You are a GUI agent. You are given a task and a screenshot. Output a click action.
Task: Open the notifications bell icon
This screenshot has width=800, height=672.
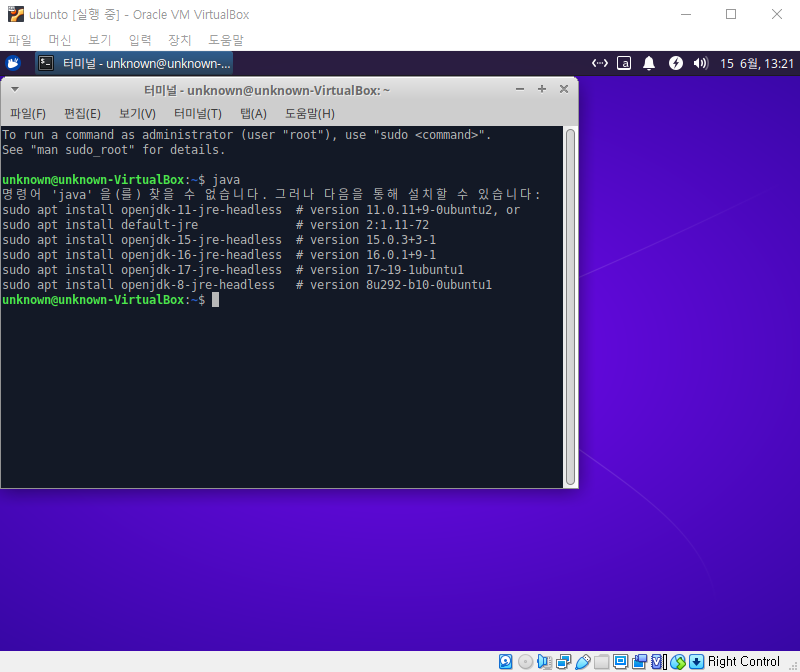coord(649,63)
